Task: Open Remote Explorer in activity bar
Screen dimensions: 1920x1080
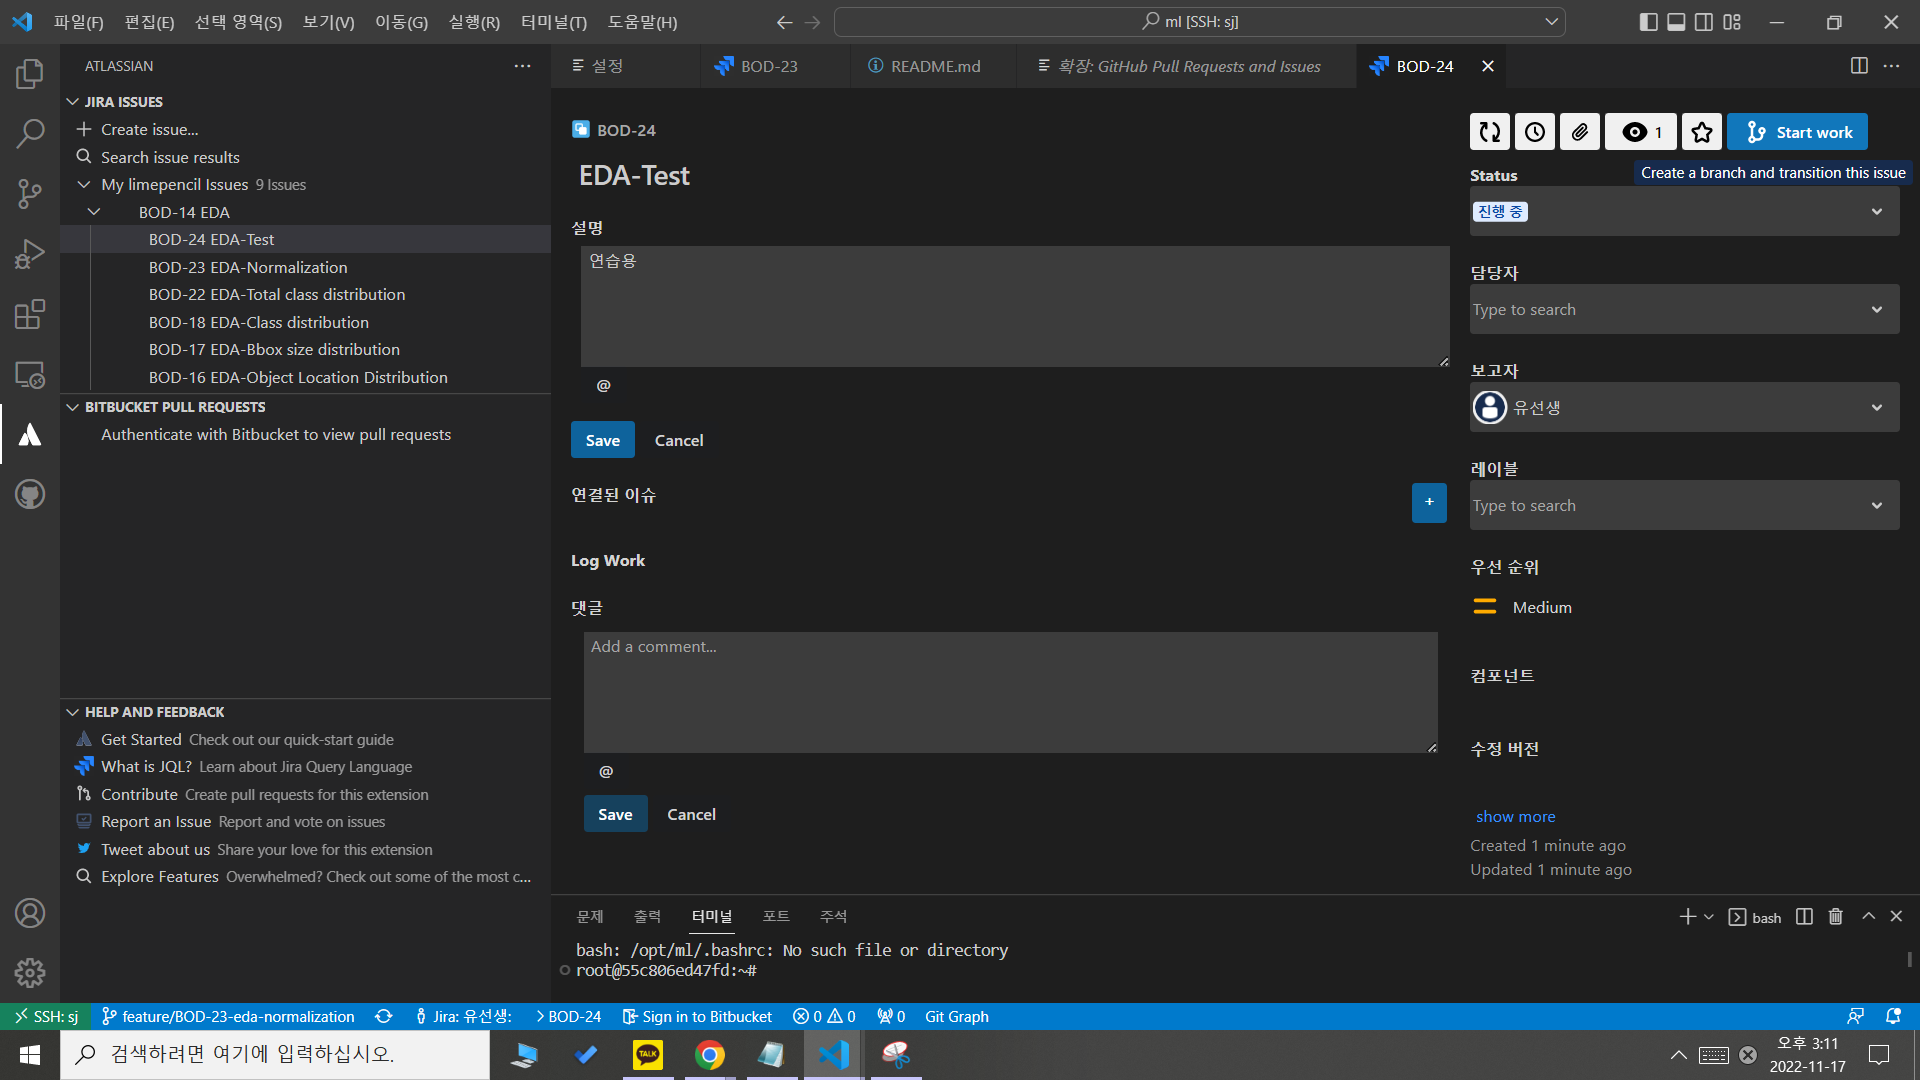Action: (x=30, y=375)
